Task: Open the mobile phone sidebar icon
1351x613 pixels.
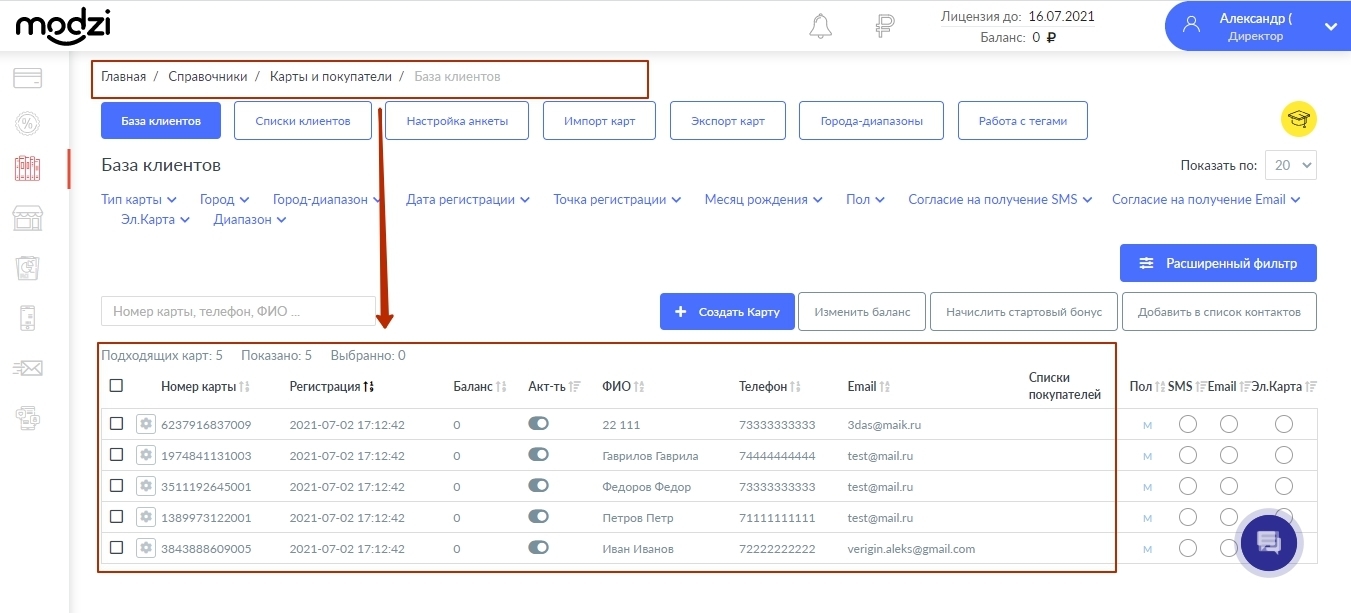Action: [x=28, y=318]
